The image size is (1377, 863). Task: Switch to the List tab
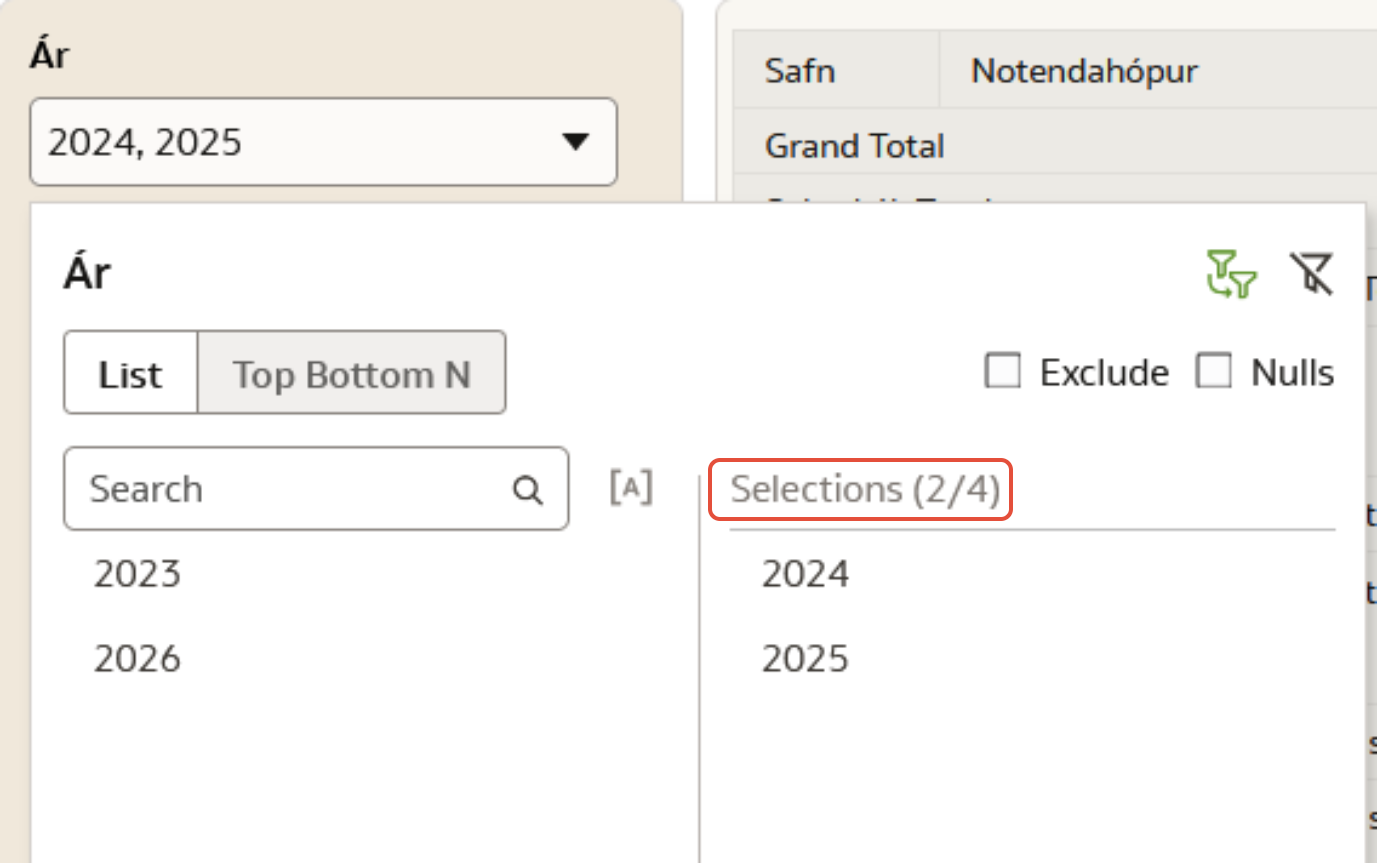pos(131,374)
